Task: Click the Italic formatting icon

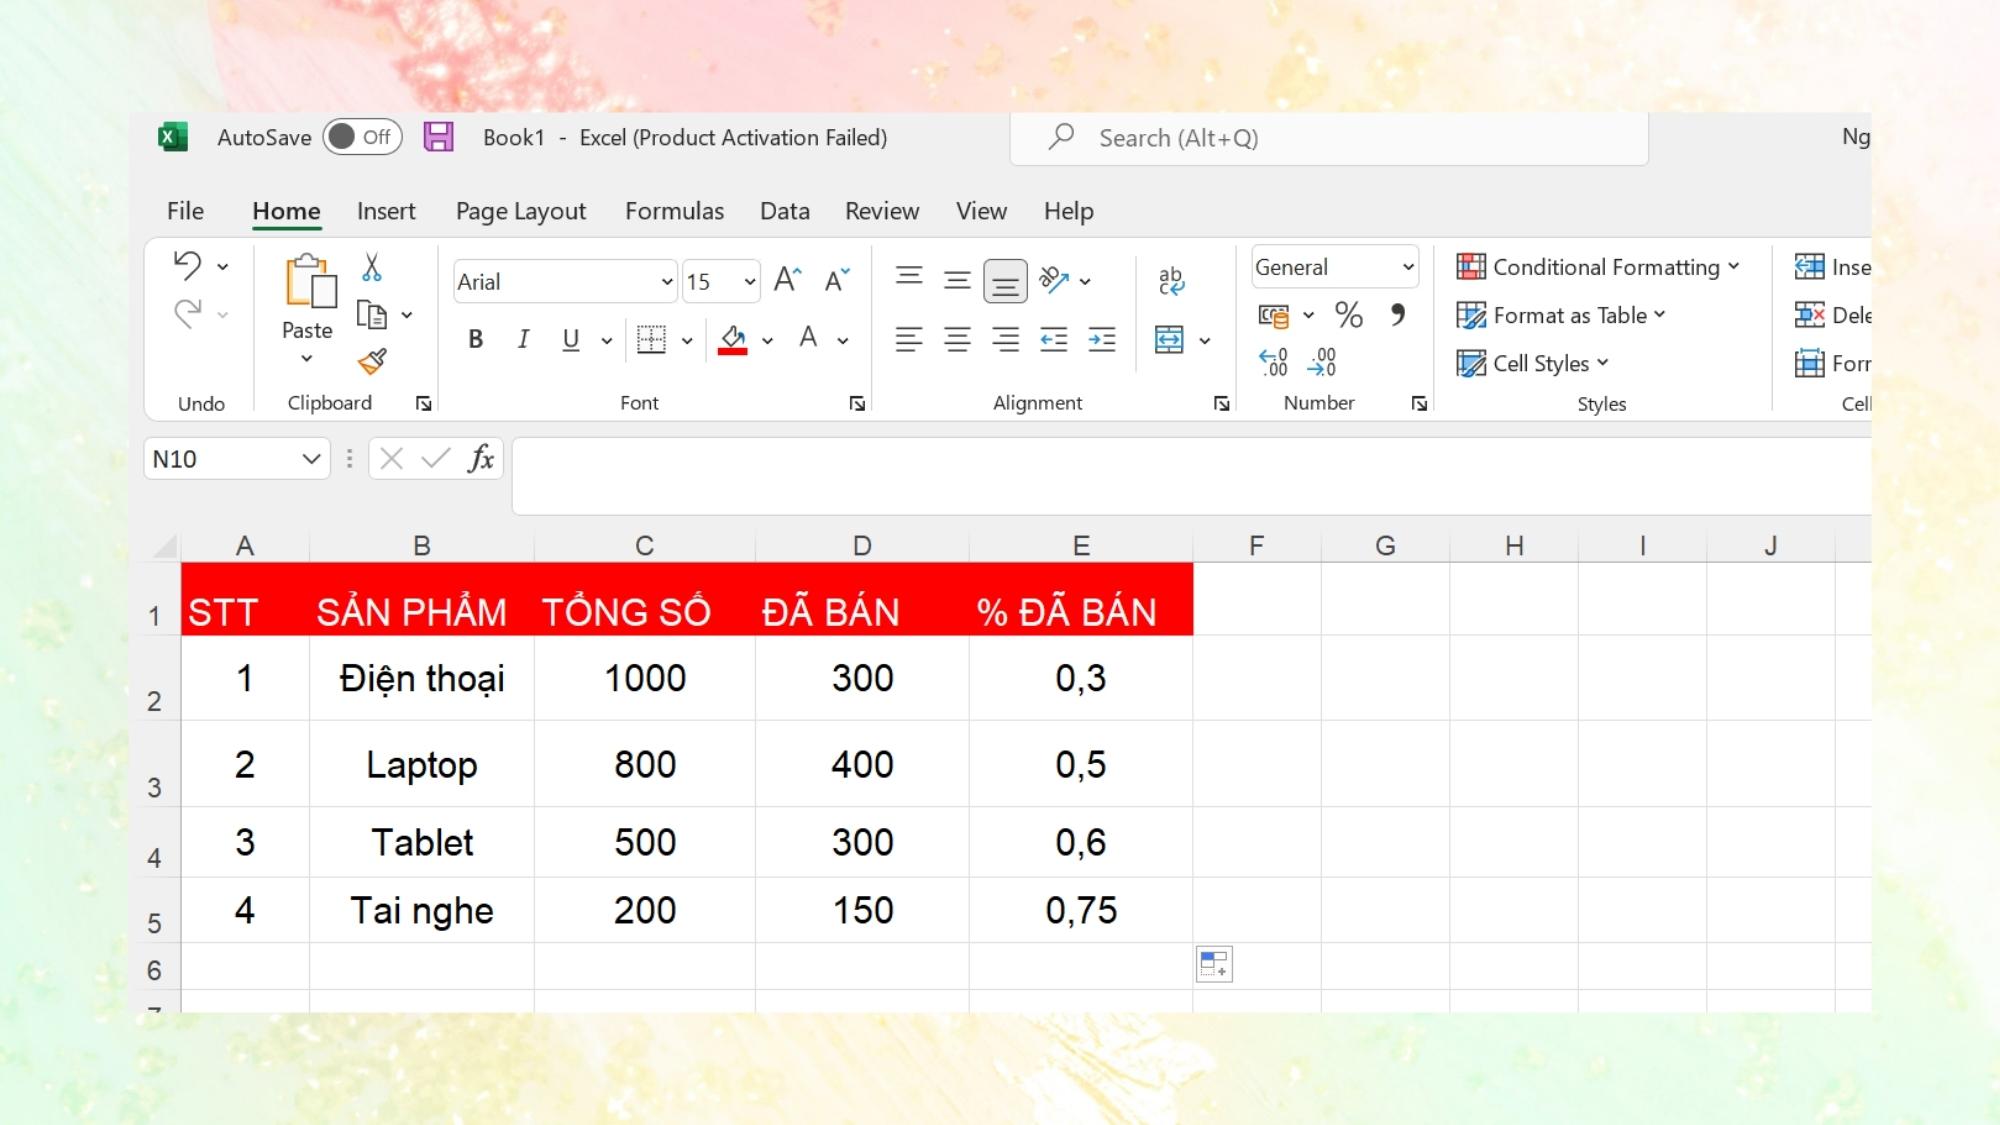Action: (x=525, y=339)
